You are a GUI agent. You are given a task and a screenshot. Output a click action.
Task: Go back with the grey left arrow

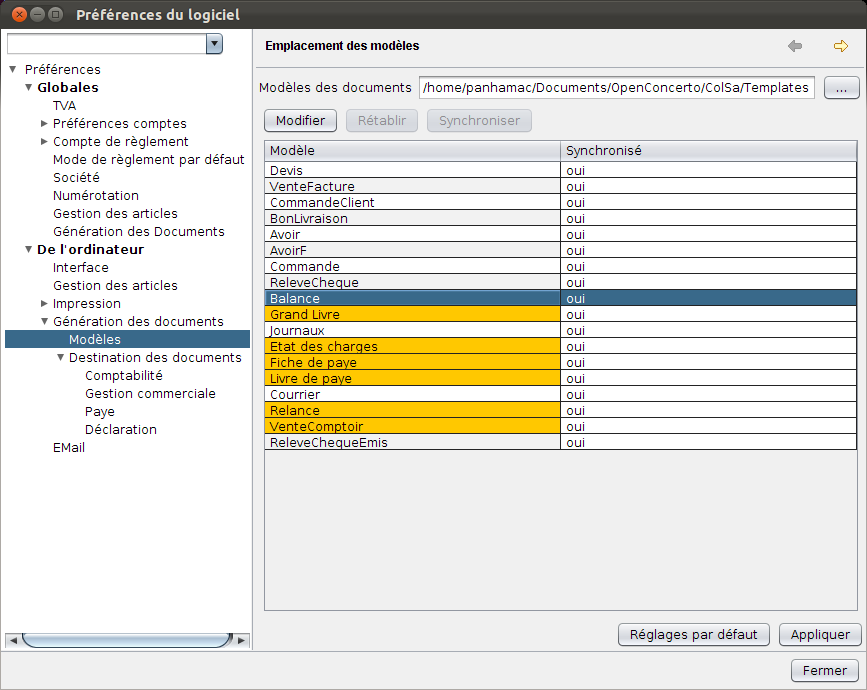[795, 46]
